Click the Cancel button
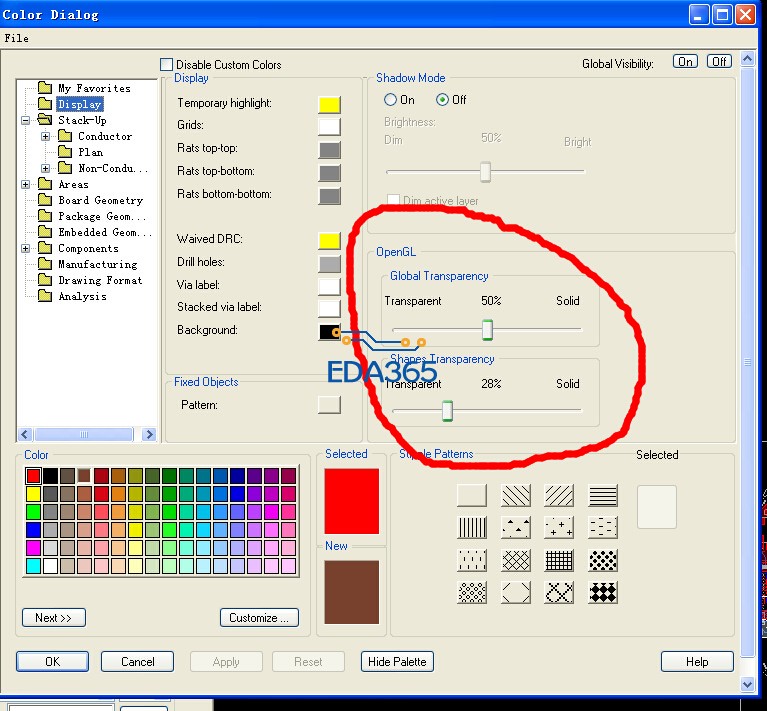Viewport: 767px width, 711px height. pyautogui.click(x=137, y=662)
